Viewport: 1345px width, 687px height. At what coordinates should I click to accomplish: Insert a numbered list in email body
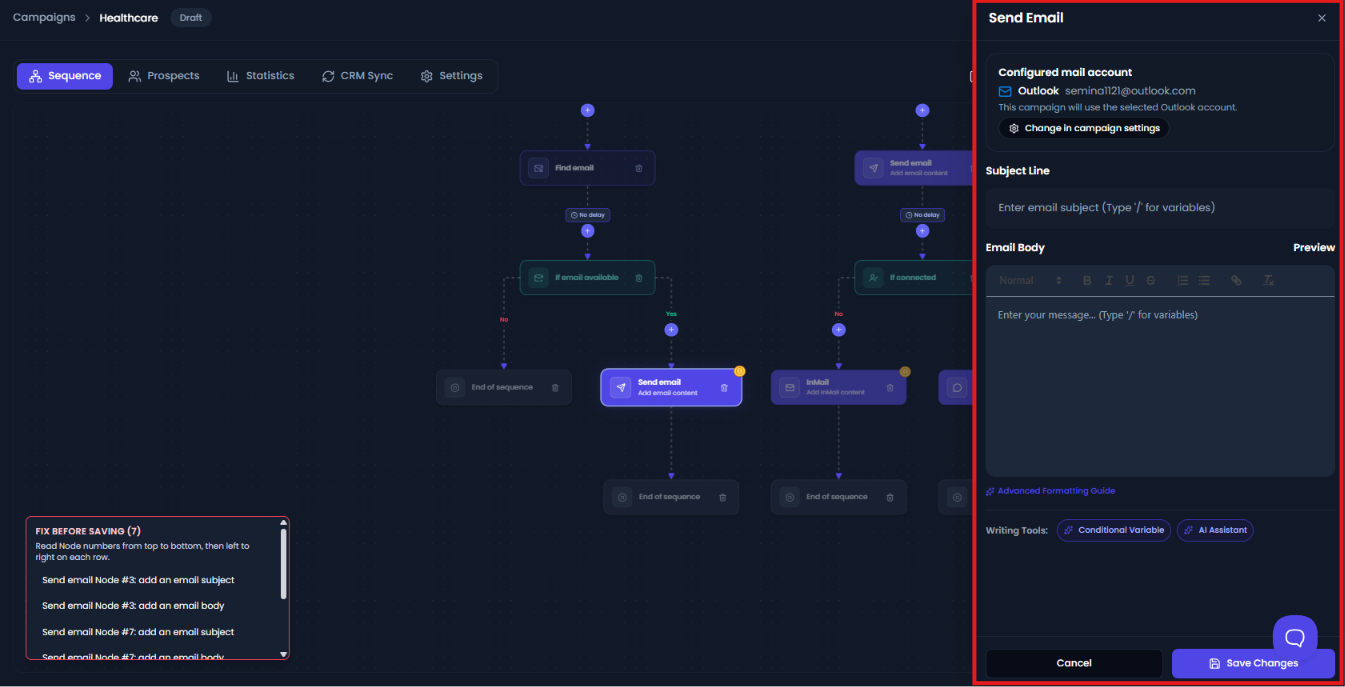pyautogui.click(x=1183, y=281)
